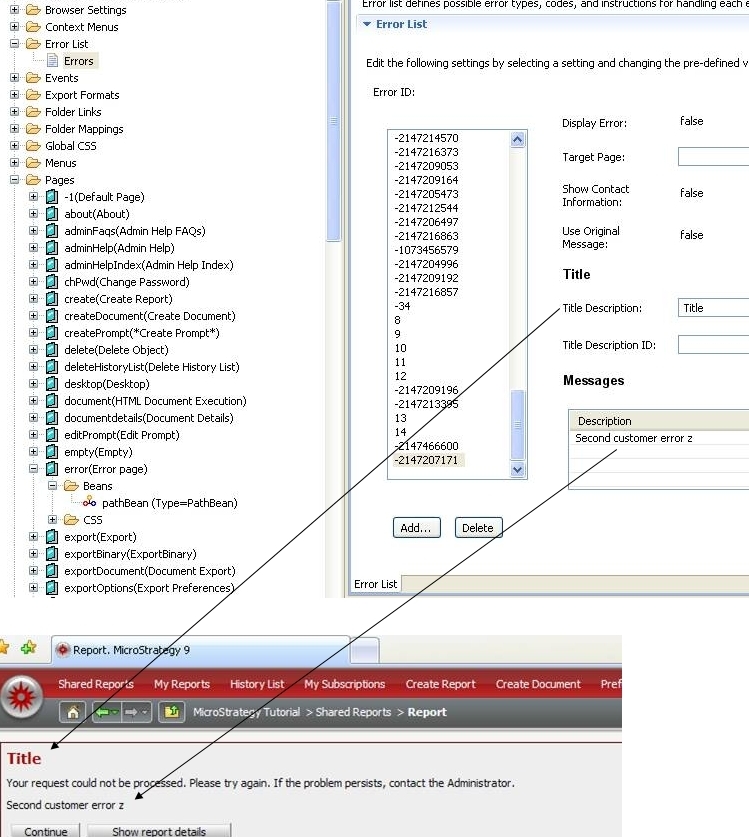Click the export(Export) page icon
Image resolution: width=749 pixels, height=837 pixels.
coord(52,537)
